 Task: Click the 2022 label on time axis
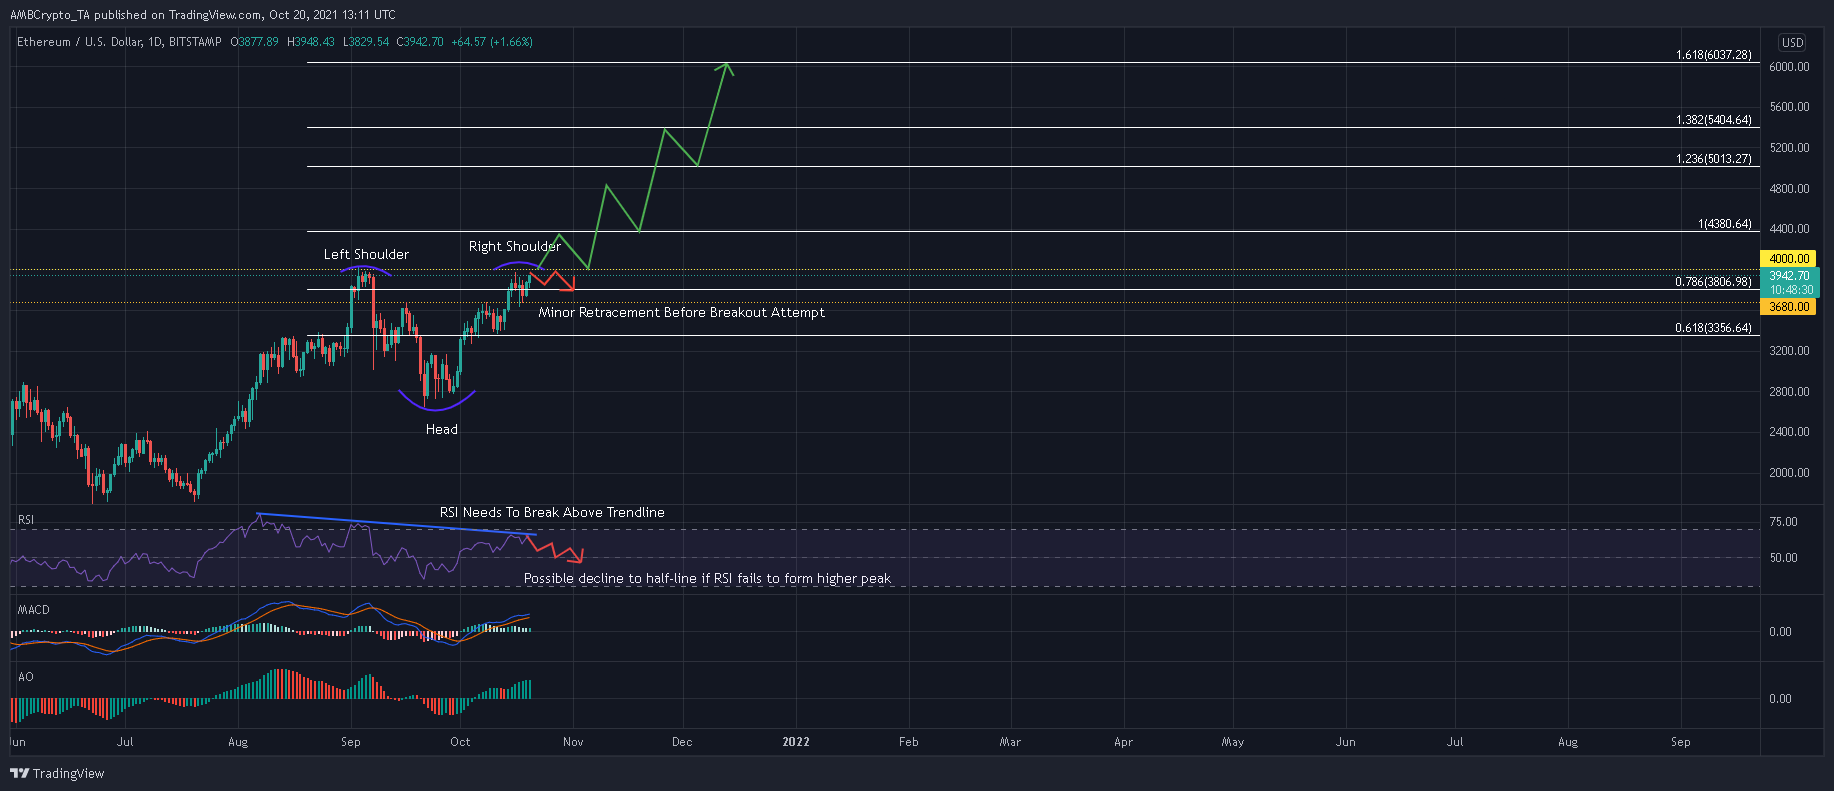click(x=796, y=742)
